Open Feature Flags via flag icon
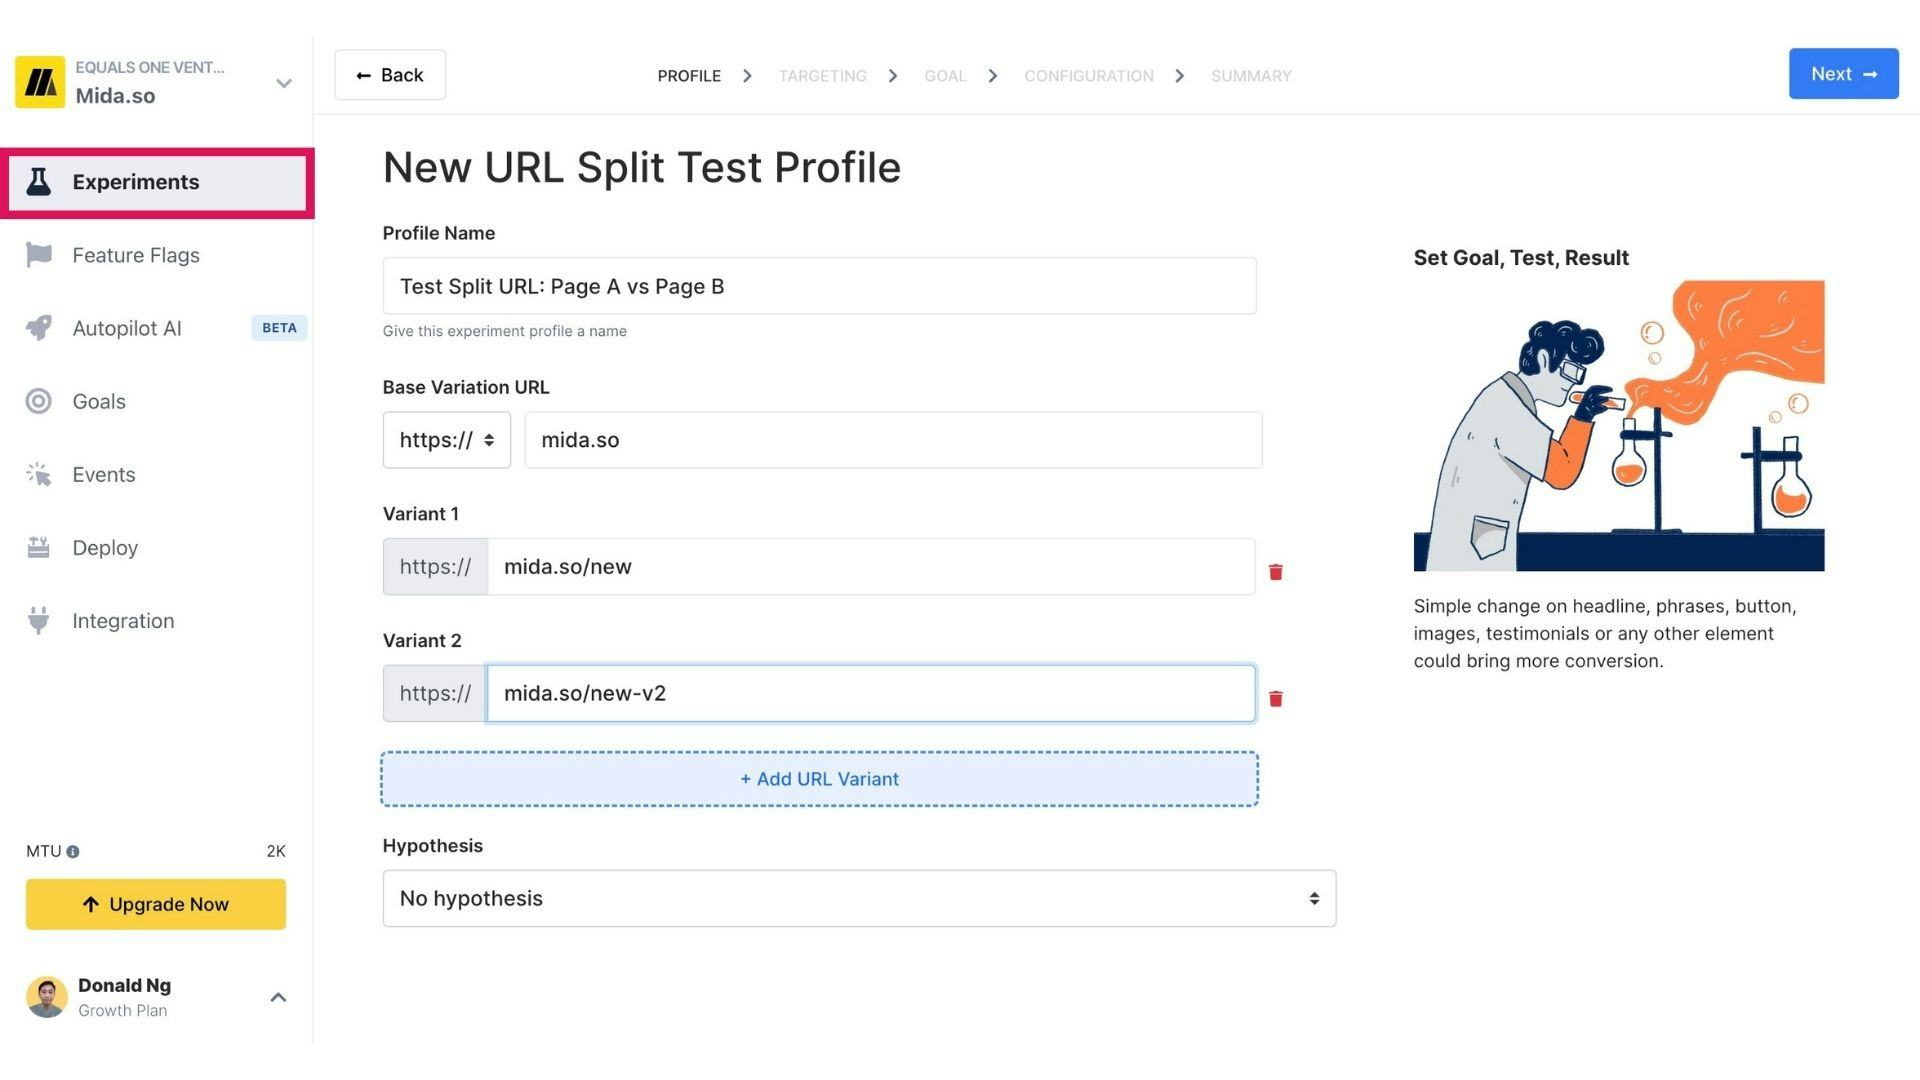Viewport: 1920px width, 1080px height. (39, 255)
